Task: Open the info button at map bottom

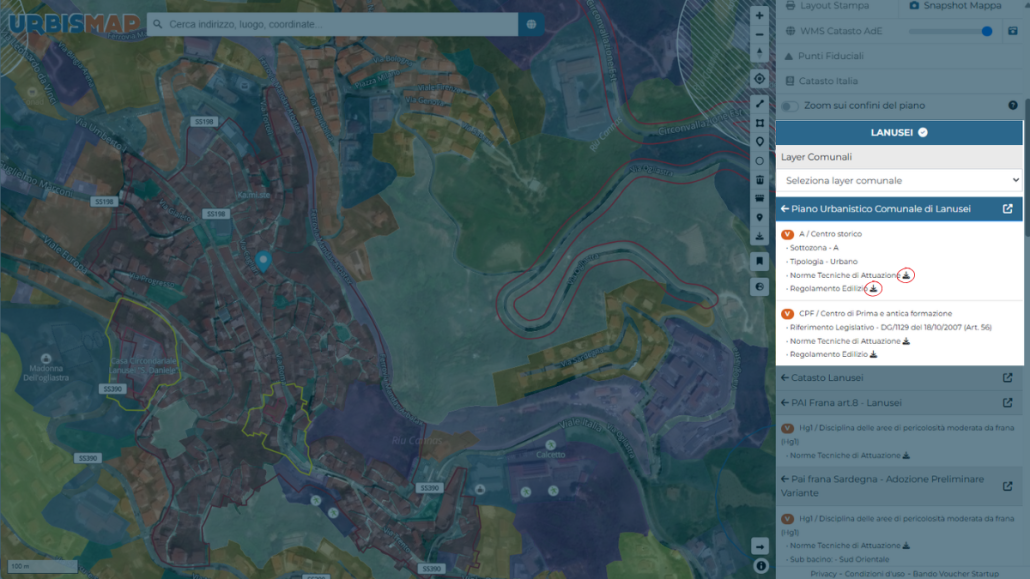Action: (x=760, y=565)
